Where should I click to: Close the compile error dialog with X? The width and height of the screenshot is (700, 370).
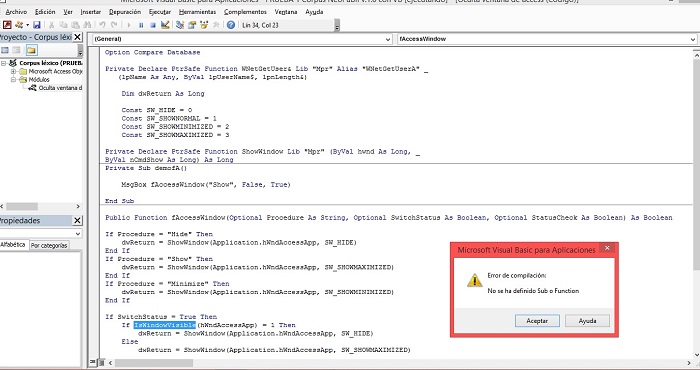[x=607, y=248]
